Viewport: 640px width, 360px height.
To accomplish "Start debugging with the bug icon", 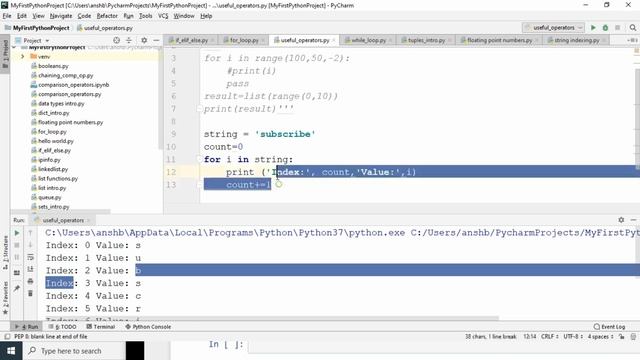I will point(605,28).
